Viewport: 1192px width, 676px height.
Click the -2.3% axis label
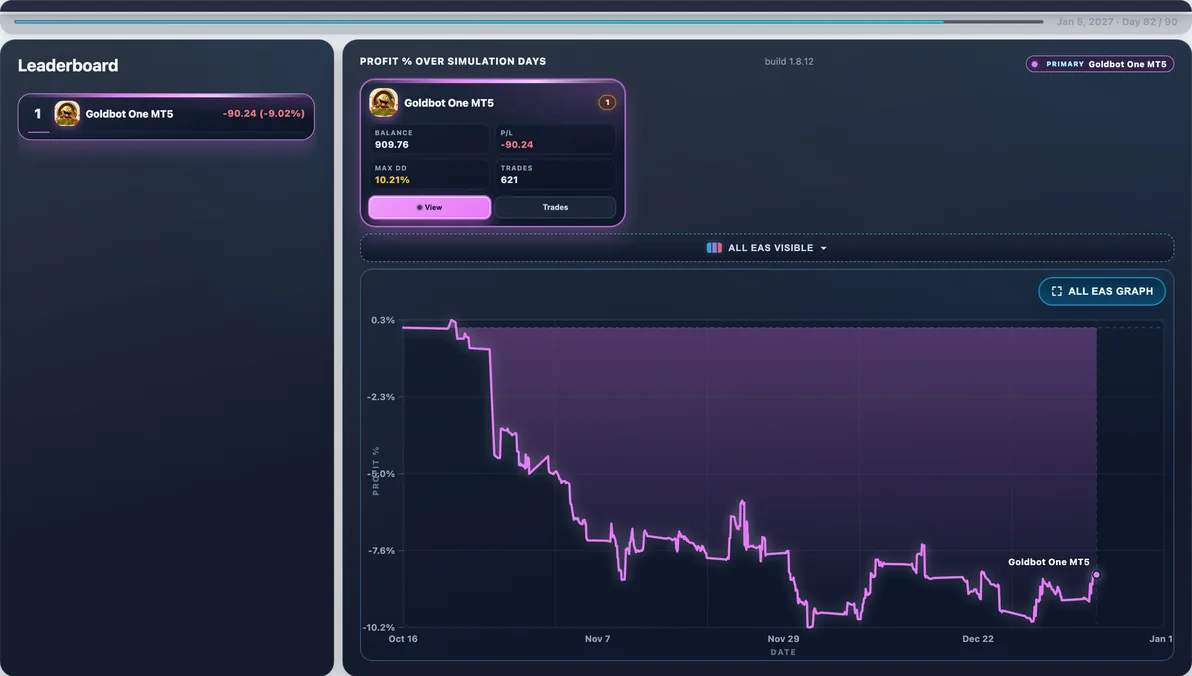click(381, 397)
